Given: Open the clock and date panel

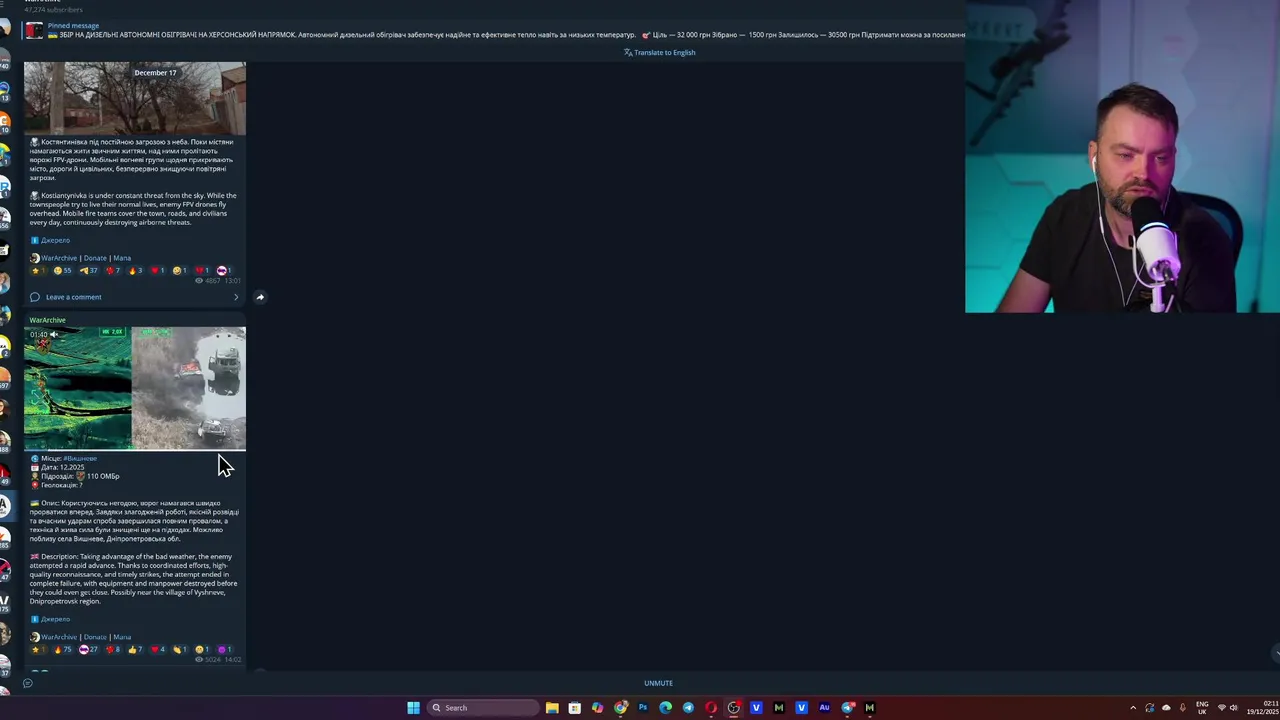Looking at the screenshot, I should coord(1262,708).
